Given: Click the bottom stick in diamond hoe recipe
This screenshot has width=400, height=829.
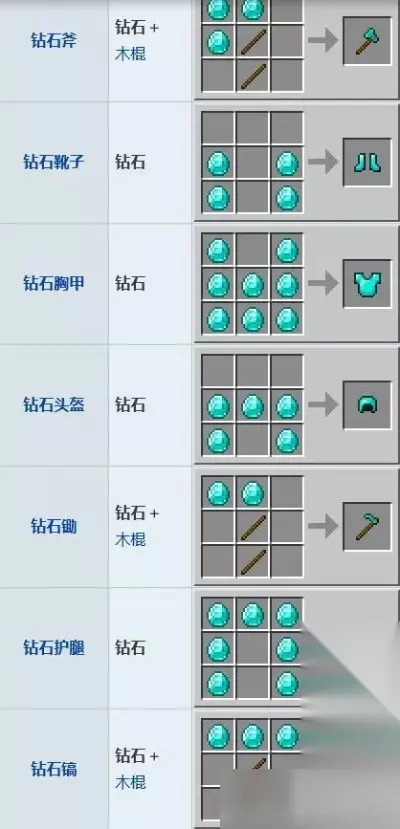Looking at the screenshot, I should 253,561.
